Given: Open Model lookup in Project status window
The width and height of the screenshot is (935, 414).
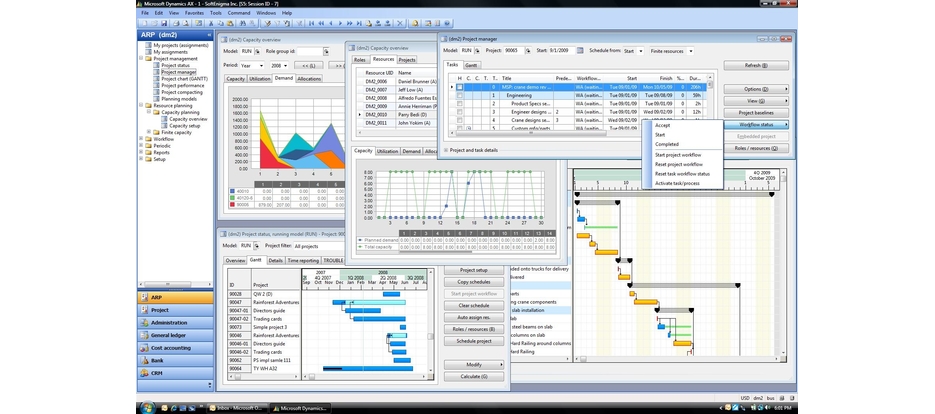Looking at the screenshot, I should pyautogui.click(x=257, y=245).
